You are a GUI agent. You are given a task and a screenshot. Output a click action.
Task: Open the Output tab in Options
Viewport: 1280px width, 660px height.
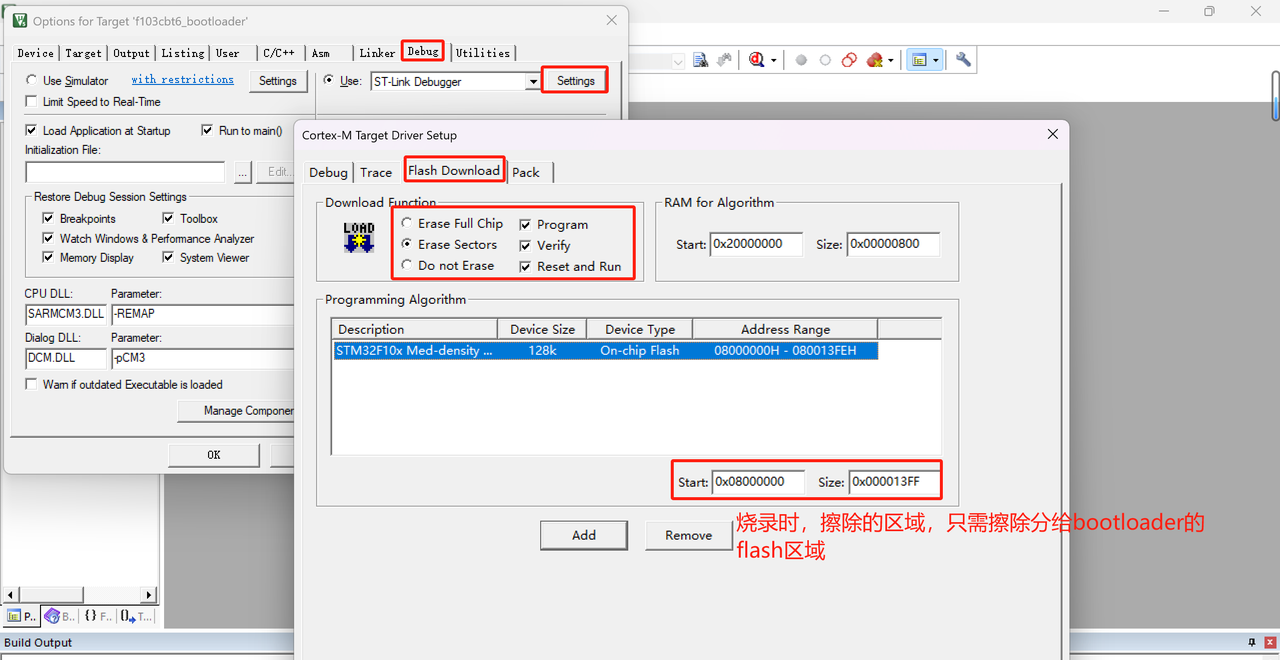click(x=131, y=53)
